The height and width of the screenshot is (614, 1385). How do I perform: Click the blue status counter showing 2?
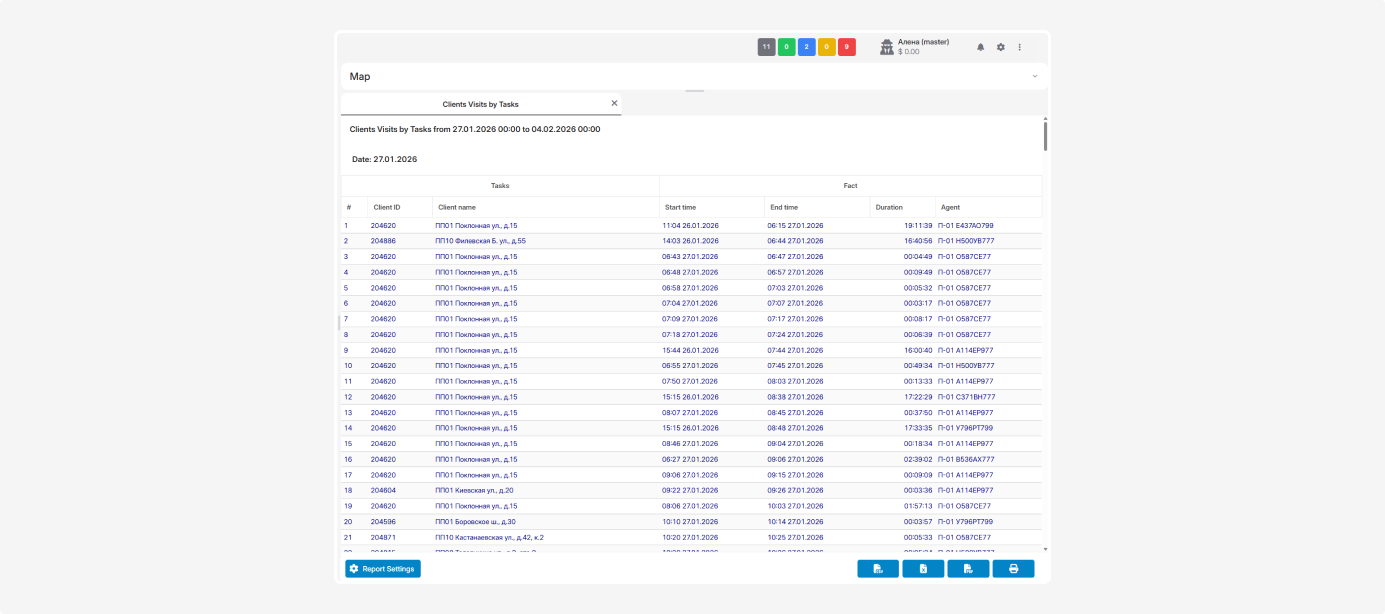[807, 47]
